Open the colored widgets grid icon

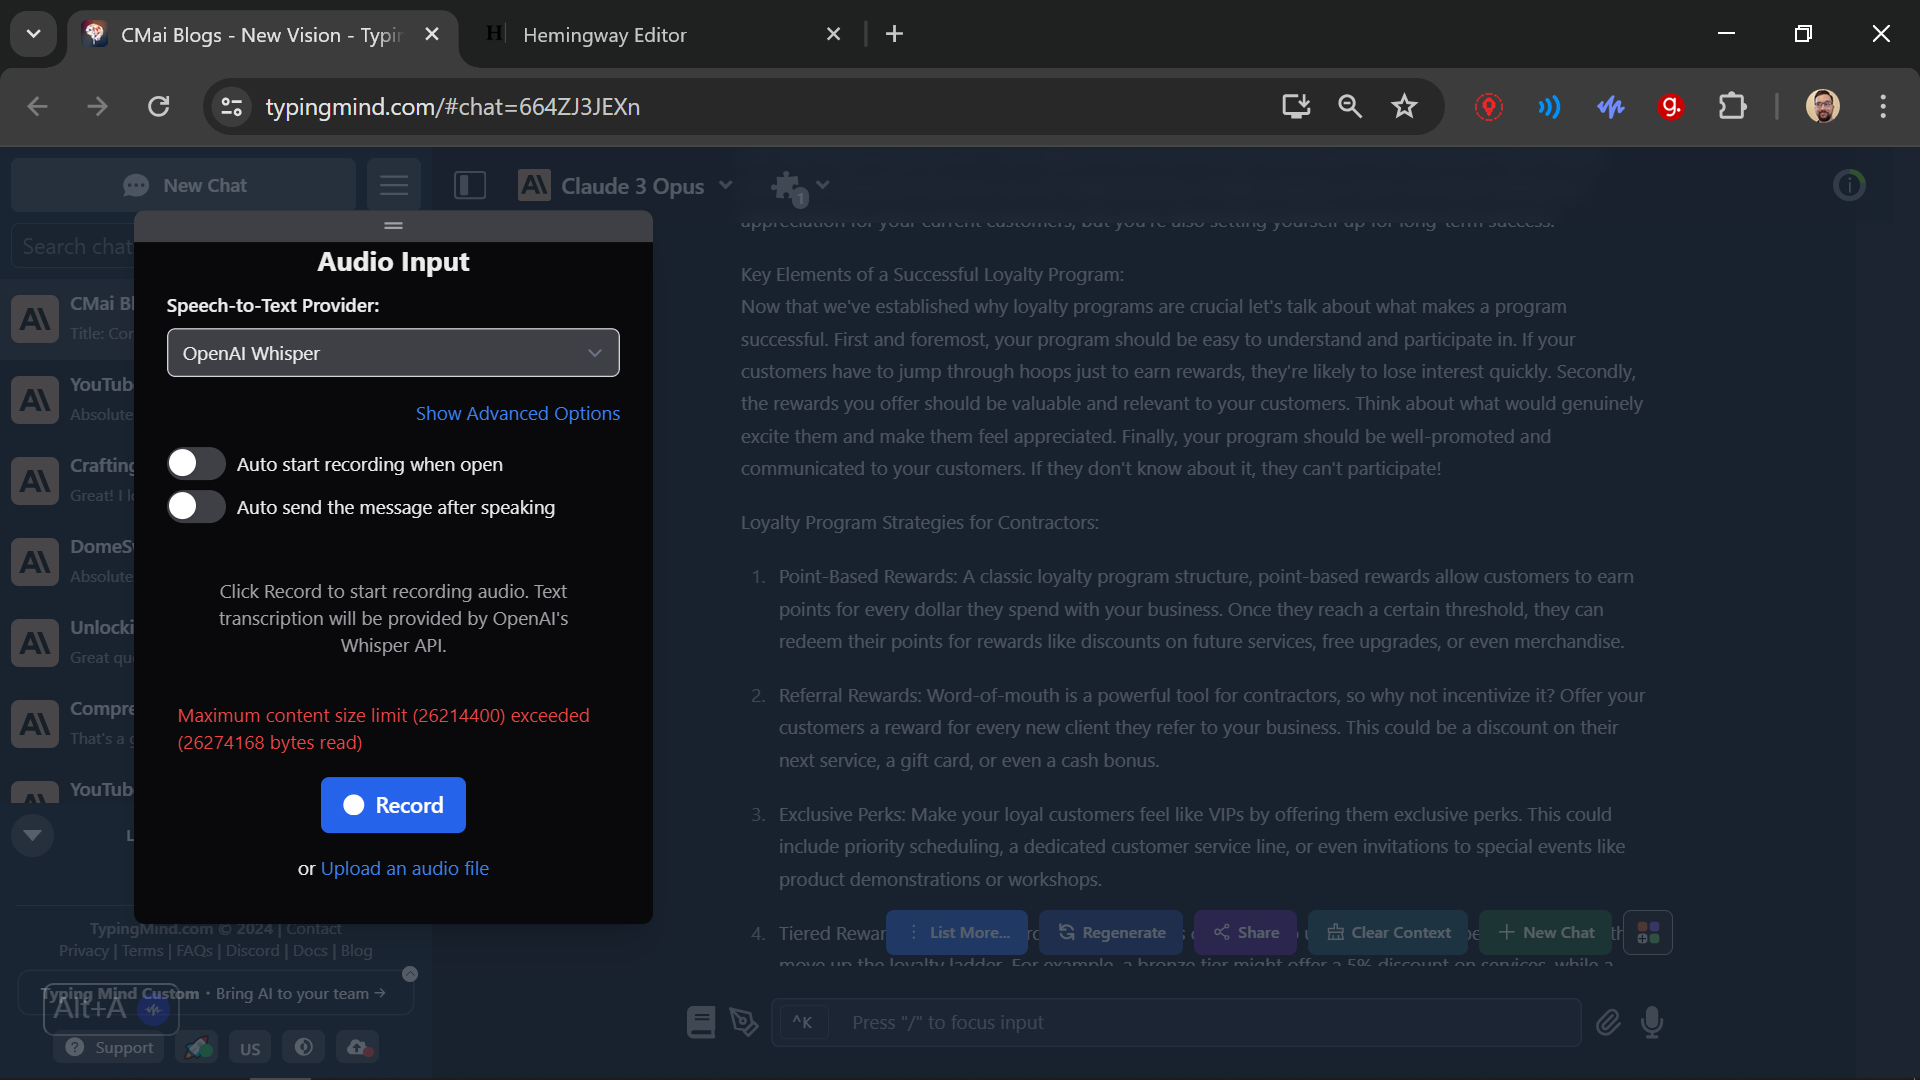(x=1648, y=932)
